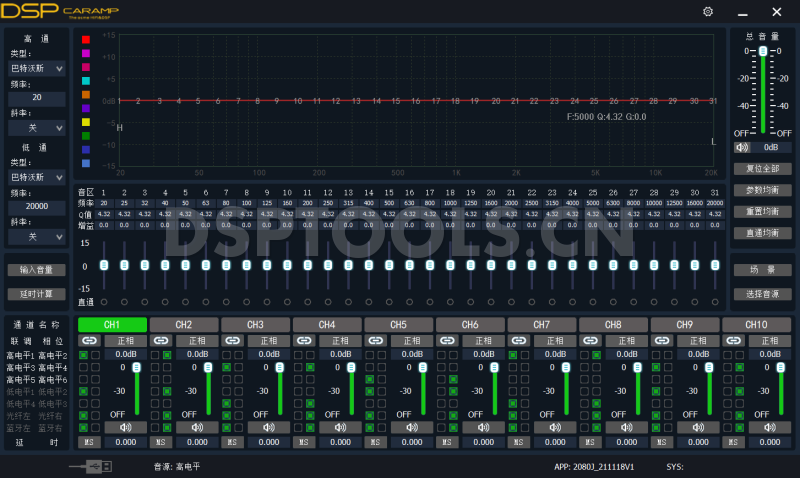Viewport: 800px width, 478px height.
Task: Expand the high-pass slope dropdown
Action: (37, 128)
